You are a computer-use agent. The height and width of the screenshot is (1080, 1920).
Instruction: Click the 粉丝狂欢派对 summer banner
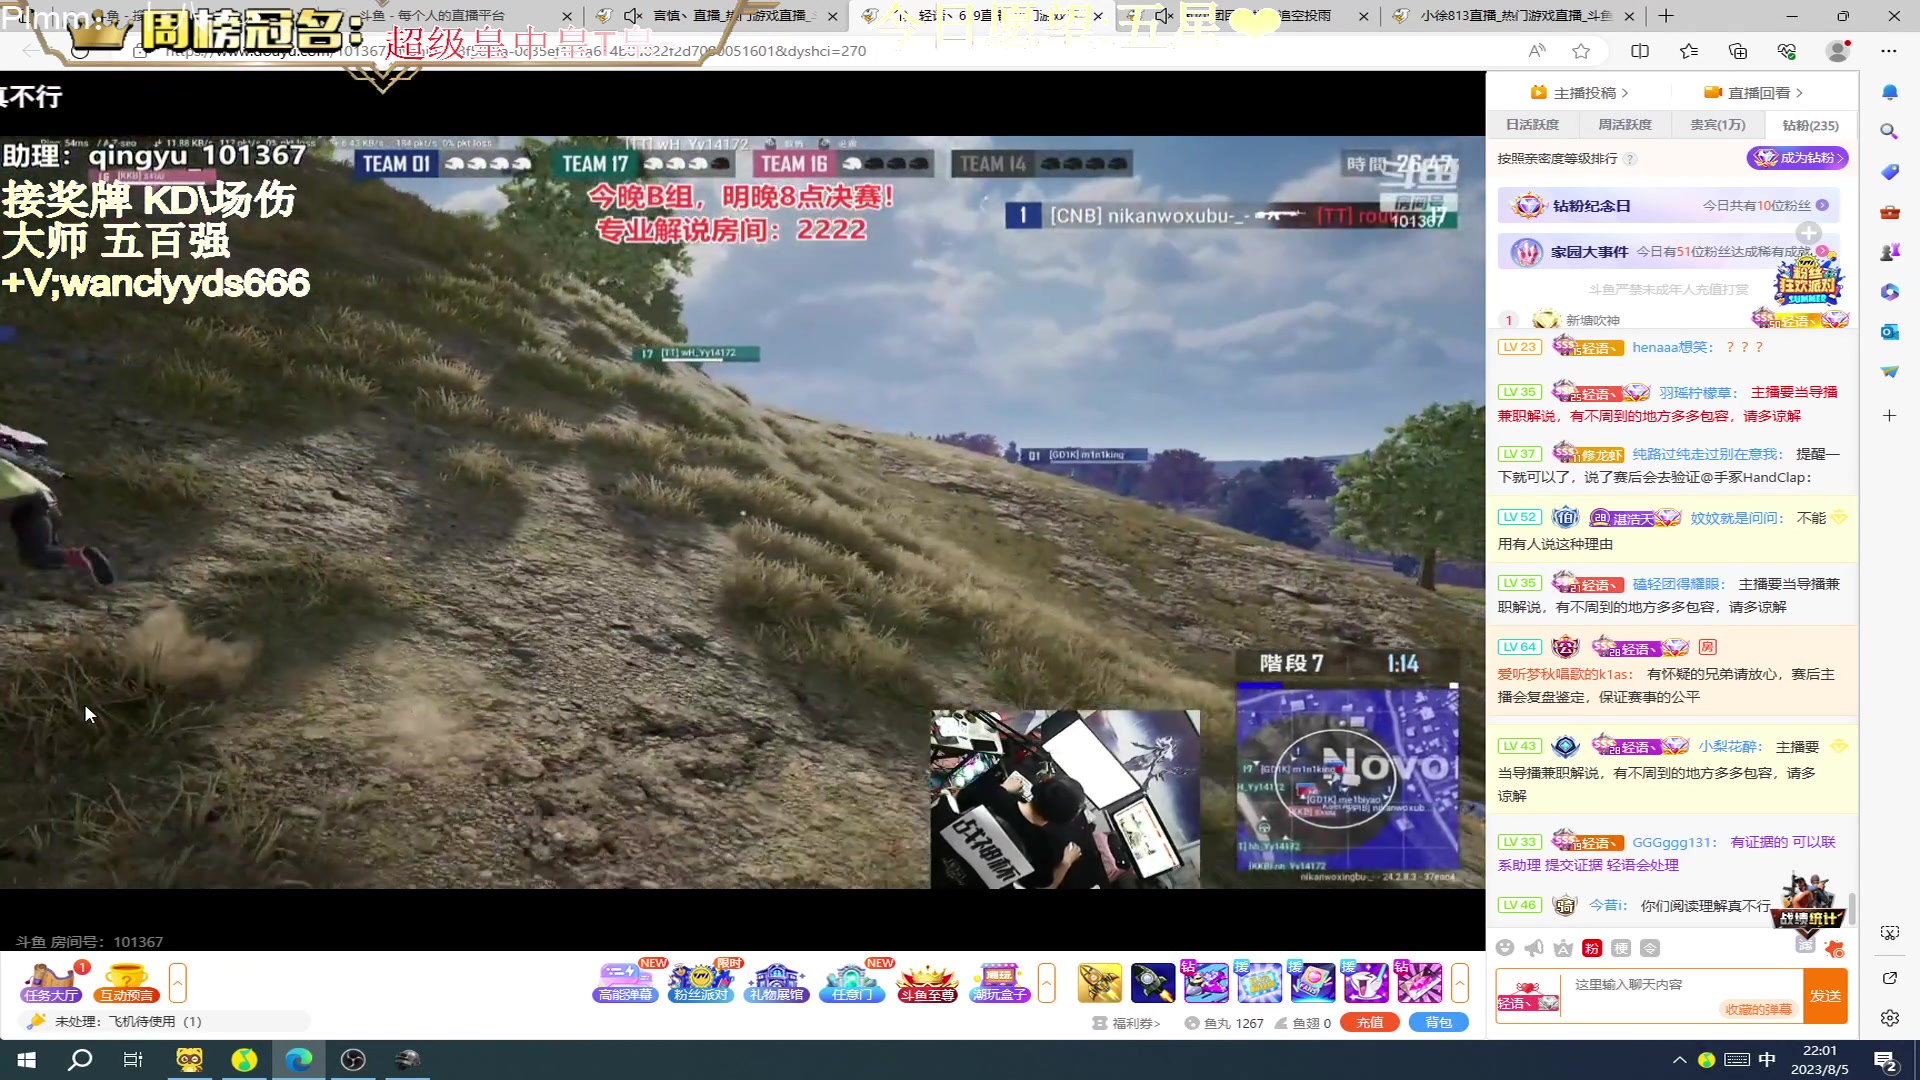tap(1807, 278)
